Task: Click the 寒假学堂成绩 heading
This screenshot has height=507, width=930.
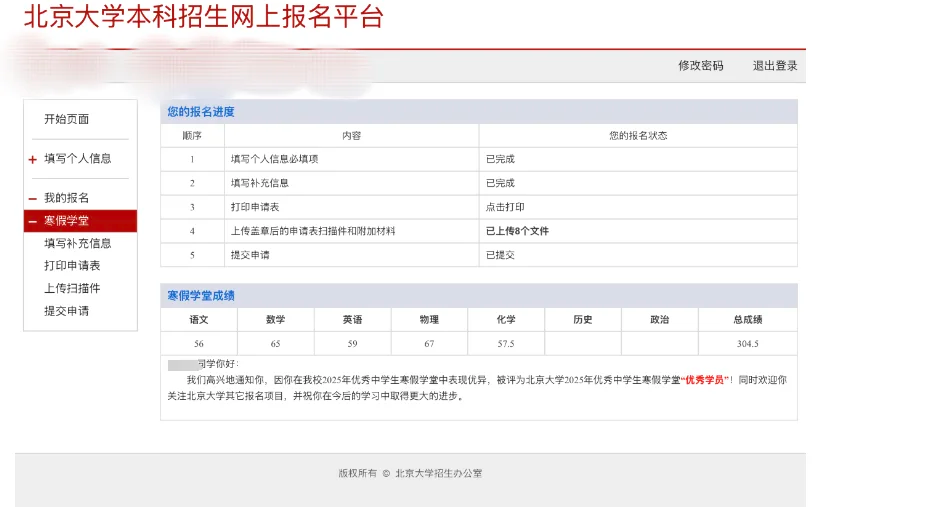Action: (201, 295)
